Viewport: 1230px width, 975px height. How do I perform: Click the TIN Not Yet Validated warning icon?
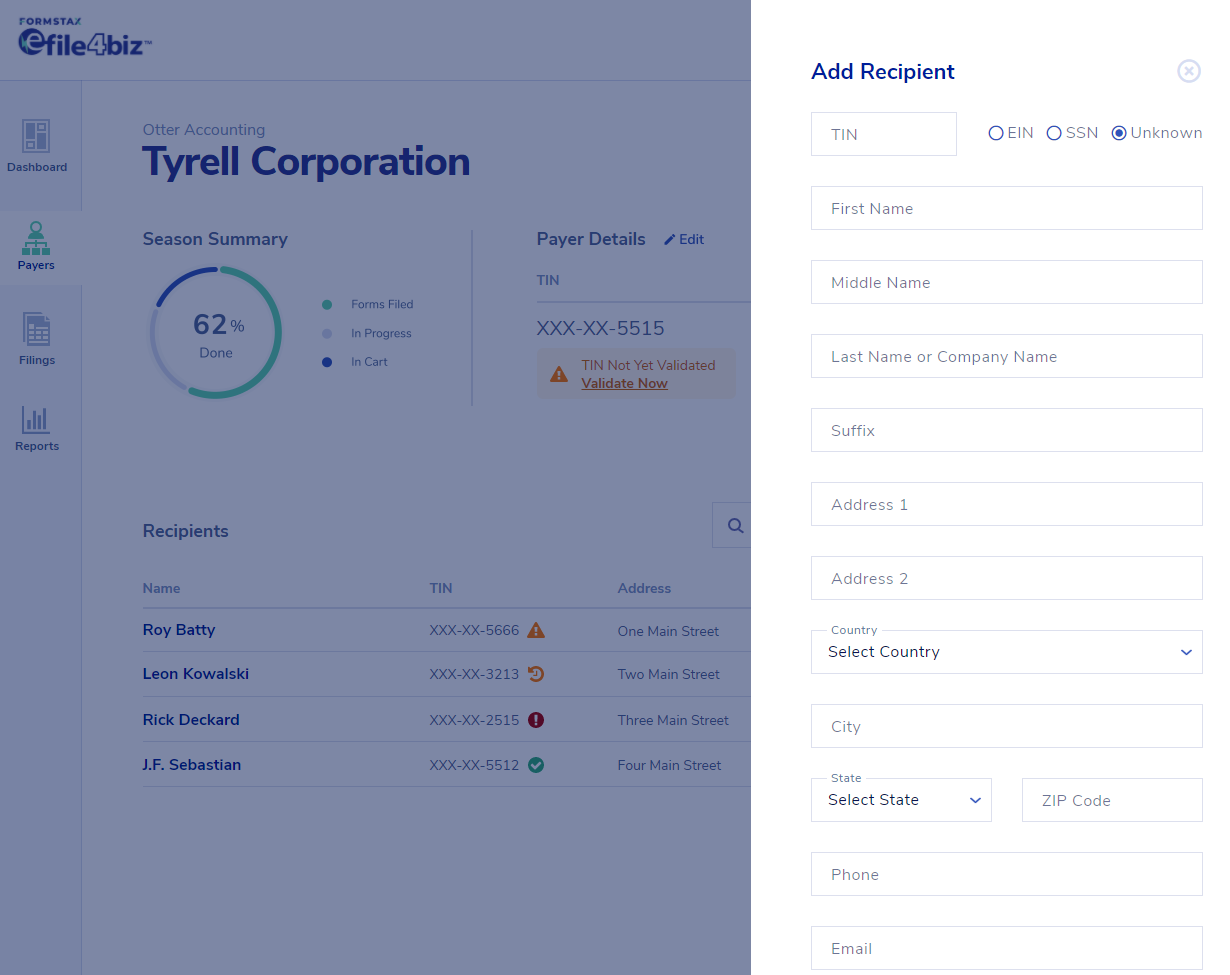tap(560, 374)
